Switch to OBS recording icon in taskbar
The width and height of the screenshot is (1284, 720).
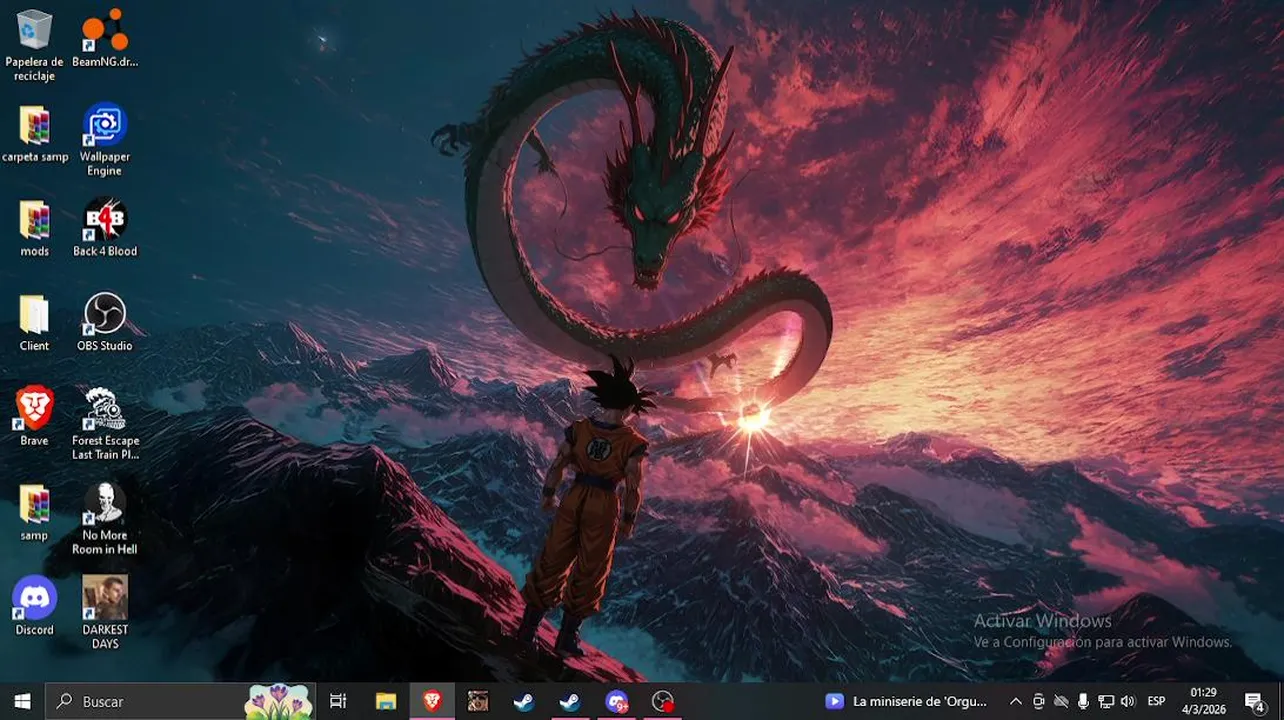[x=662, y=701]
